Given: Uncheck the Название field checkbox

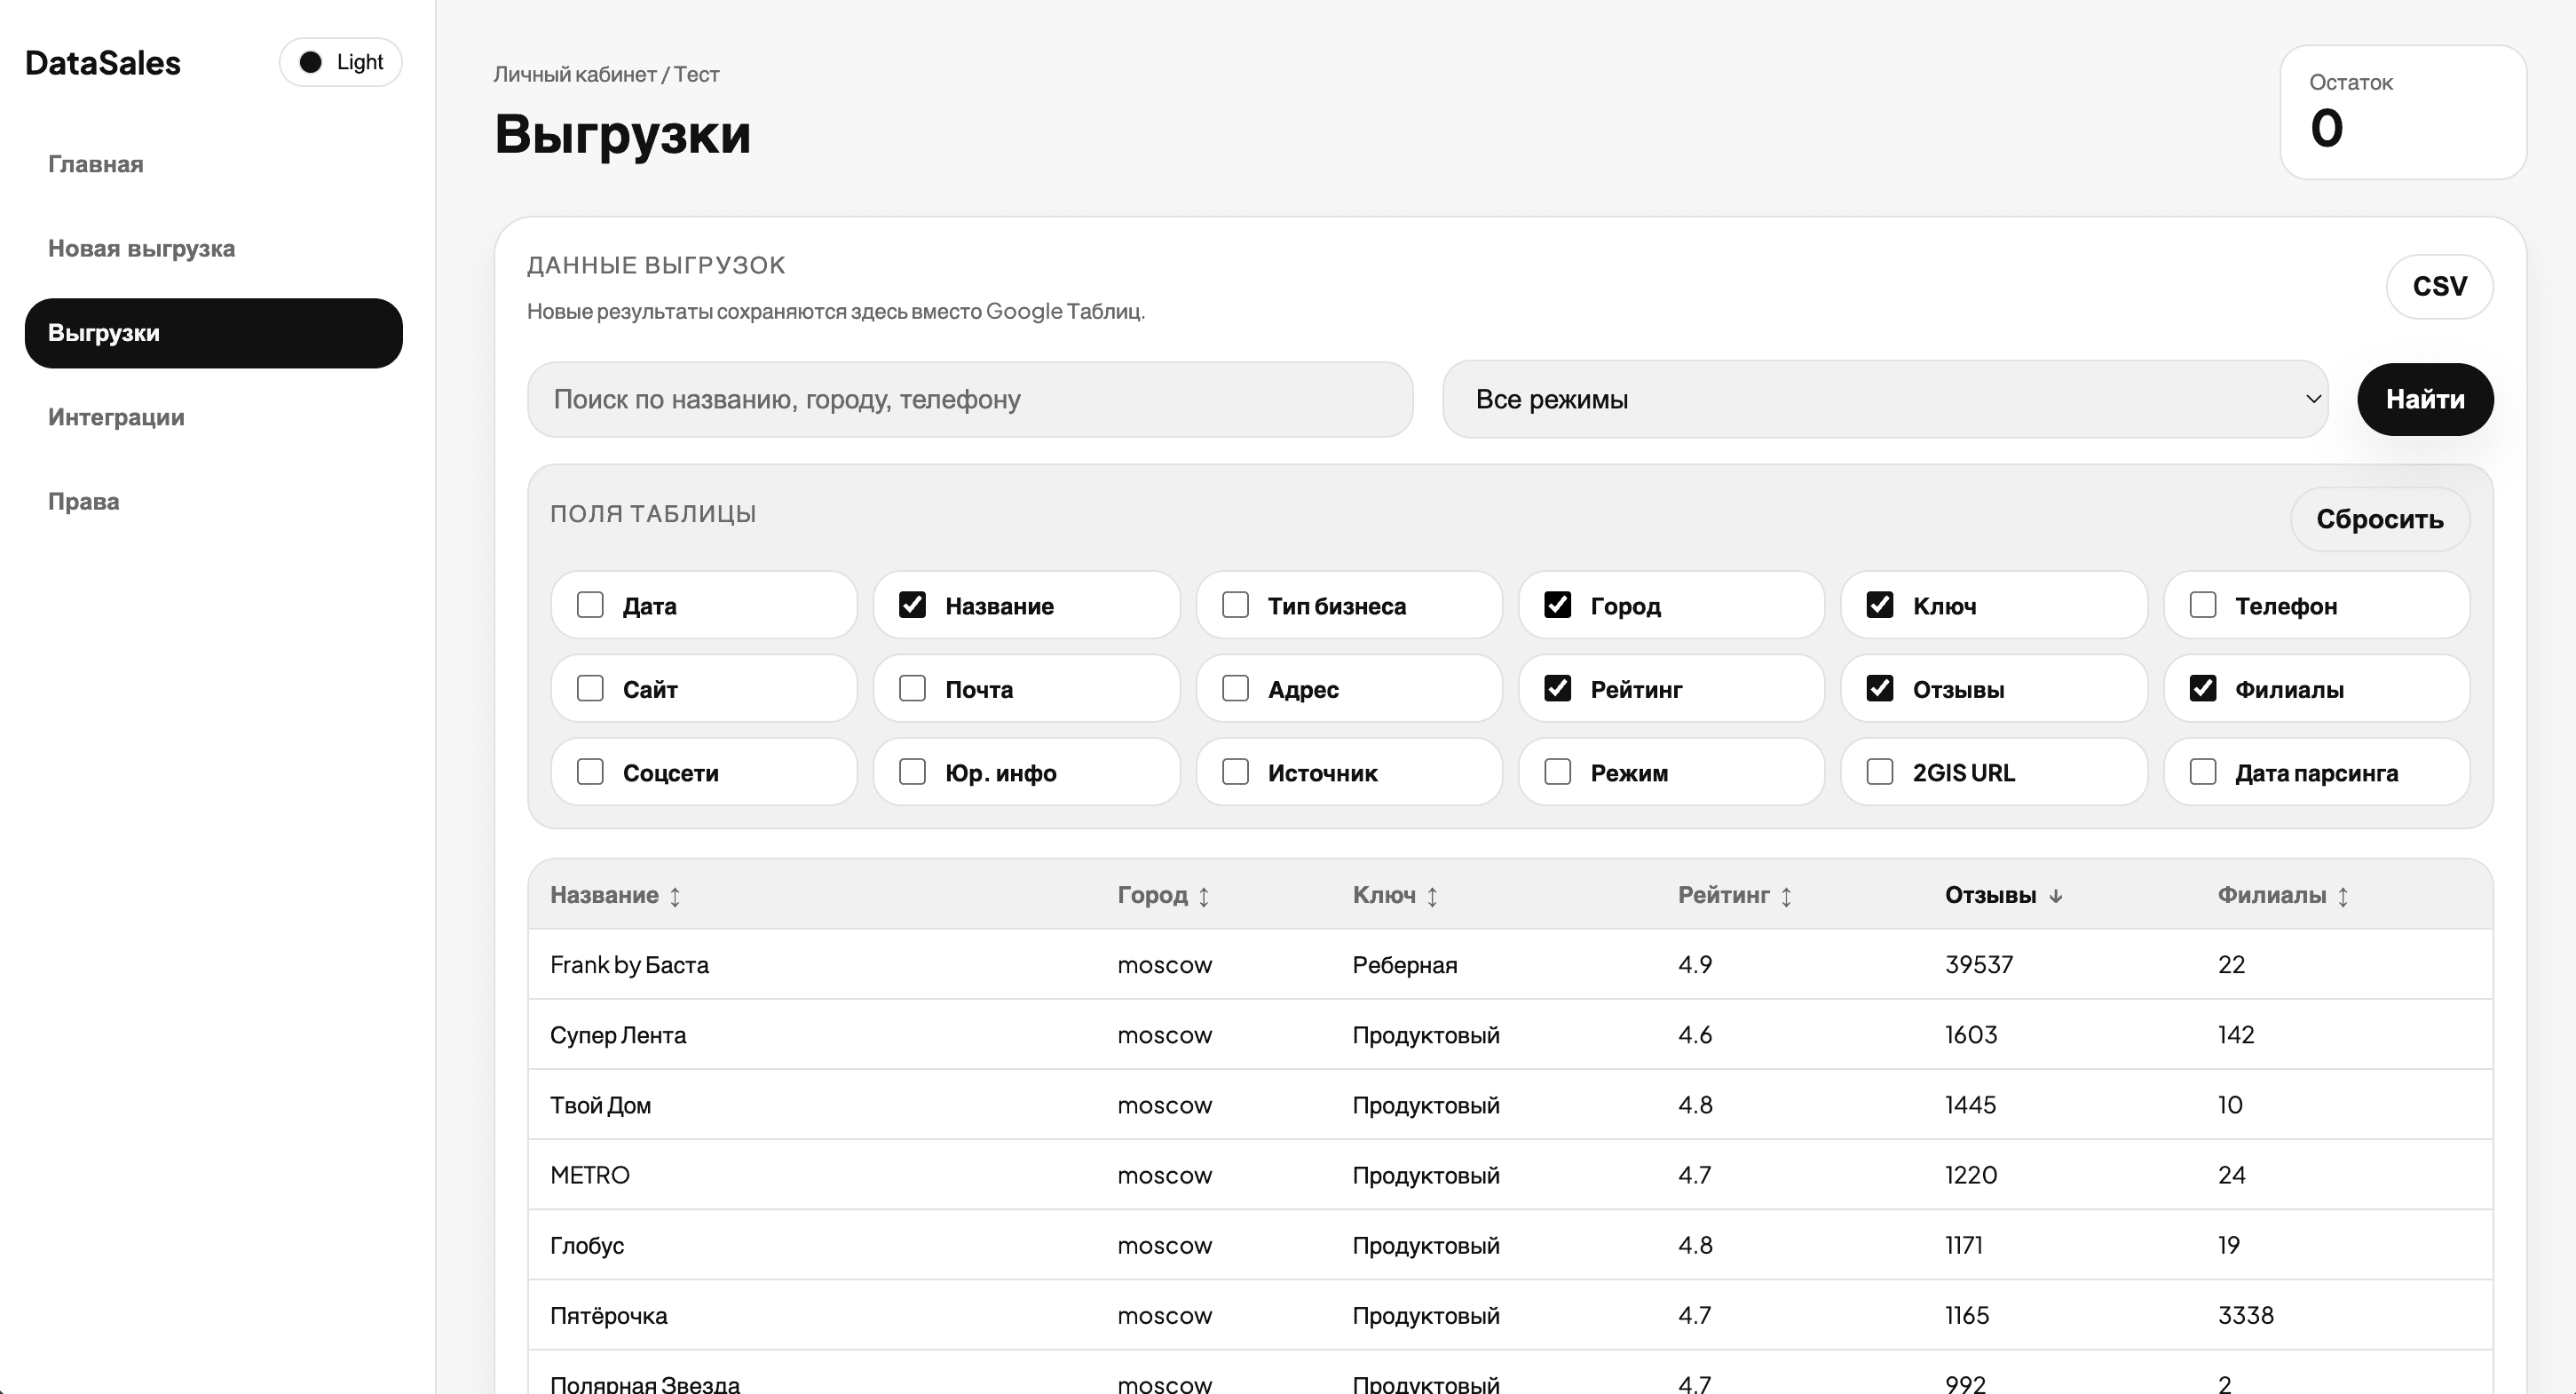Looking at the screenshot, I should (x=912, y=605).
